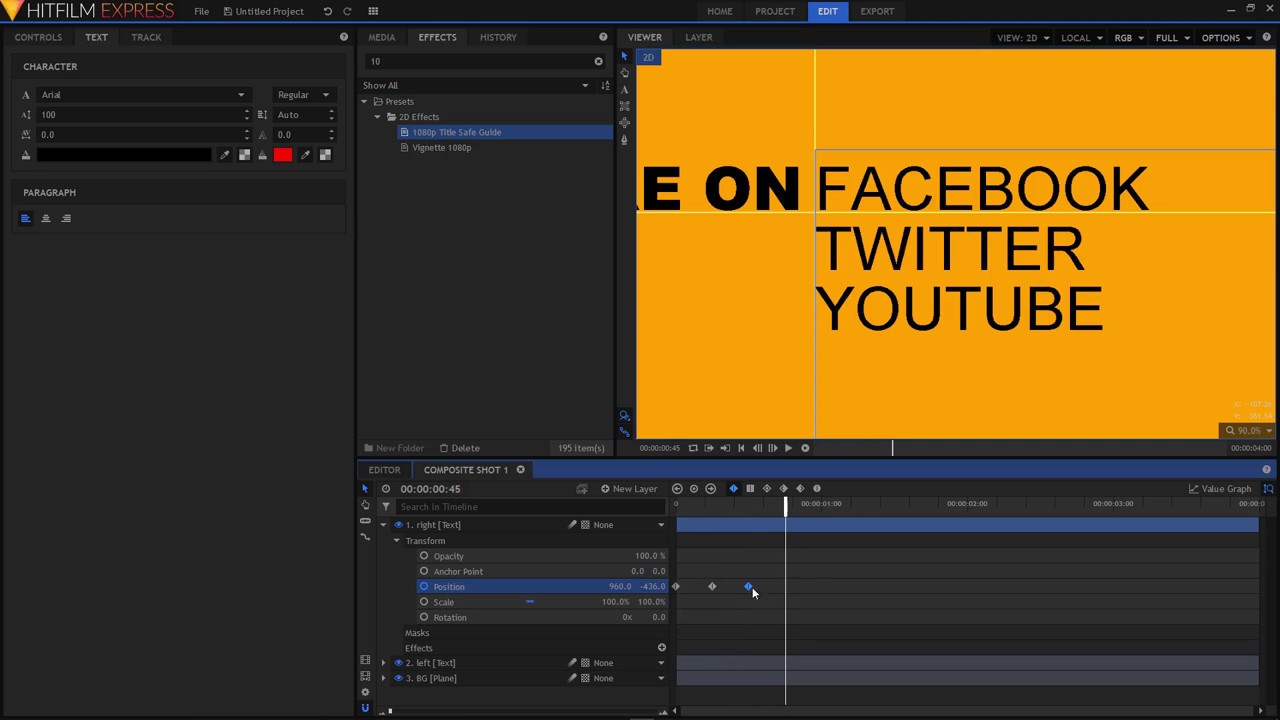Image resolution: width=1280 pixels, height=720 pixels.
Task: Open the red outline color swatch
Action: tap(283, 155)
